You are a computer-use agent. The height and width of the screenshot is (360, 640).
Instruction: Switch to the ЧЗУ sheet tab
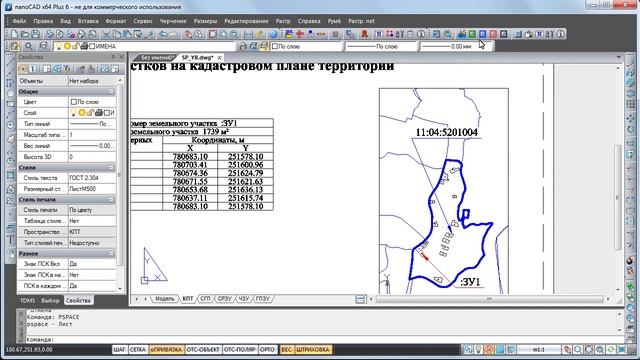coord(244,299)
